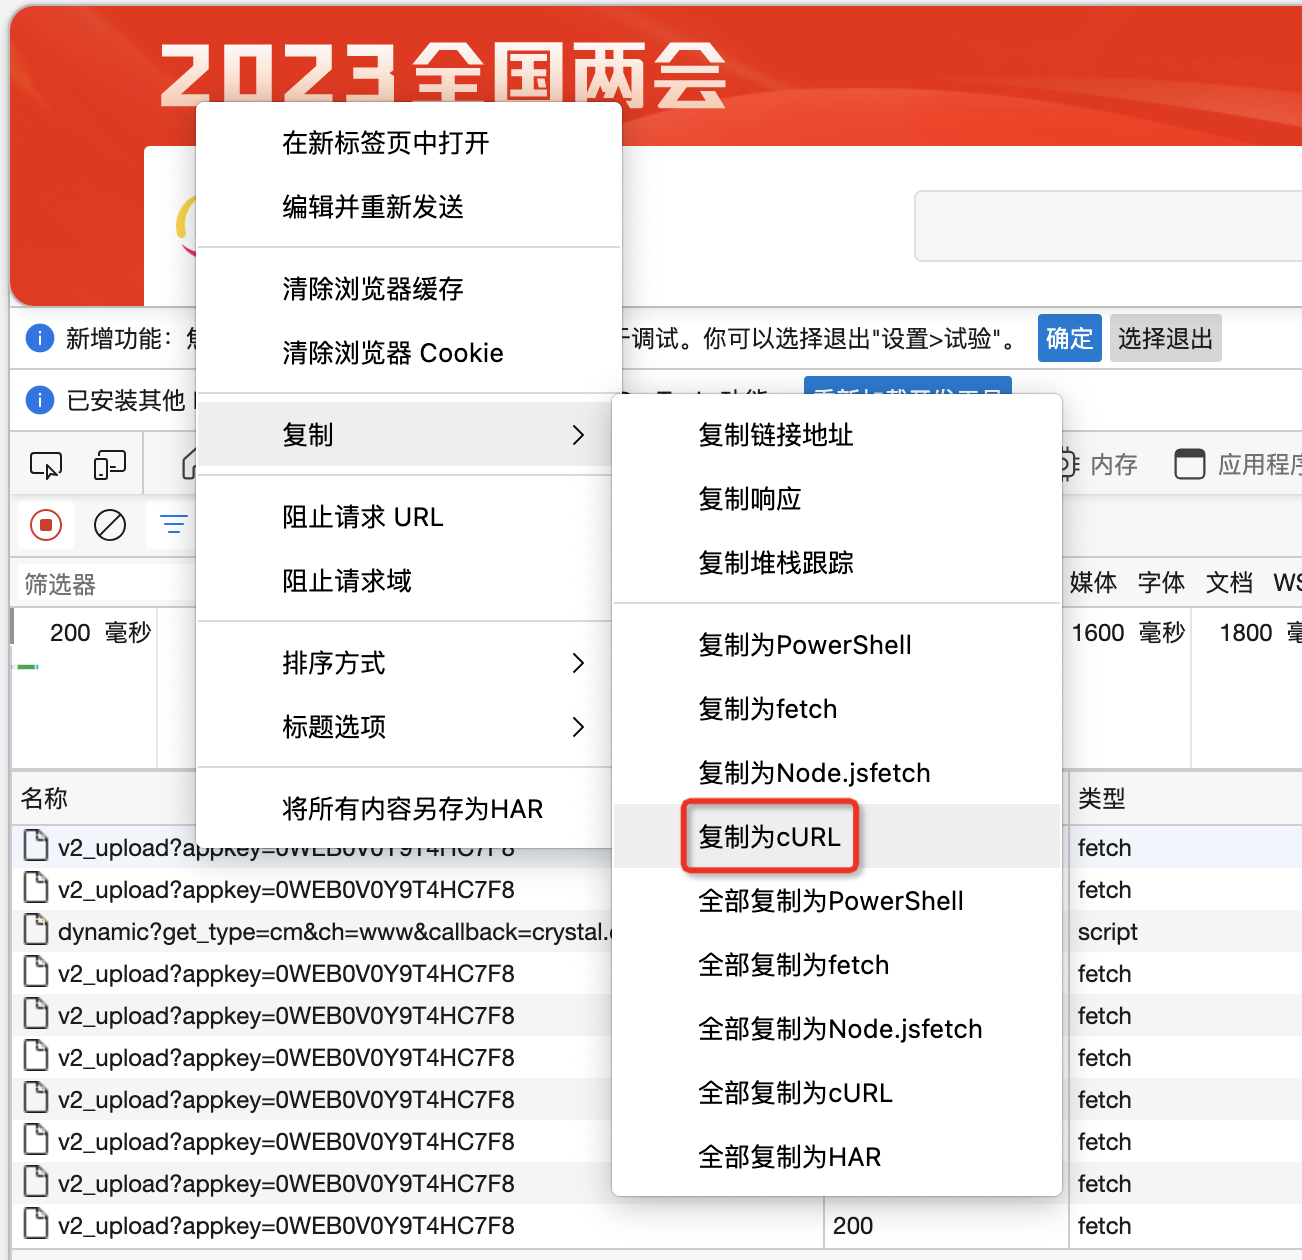Toggle the device emulation icon
The height and width of the screenshot is (1260, 1302).
pyautogui.click(x=110, y=465)
